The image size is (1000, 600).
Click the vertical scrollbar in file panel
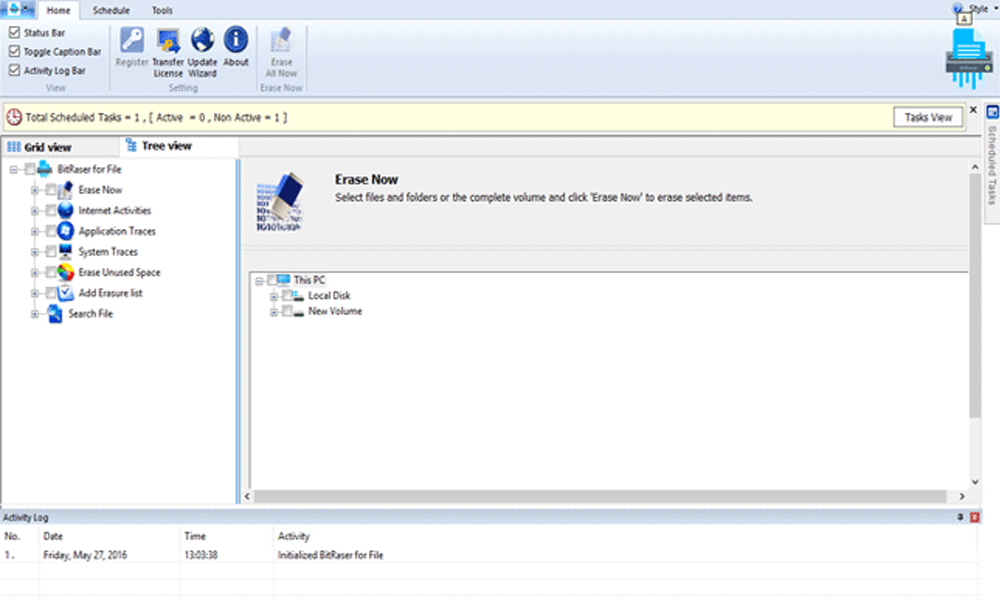[974, 296]
